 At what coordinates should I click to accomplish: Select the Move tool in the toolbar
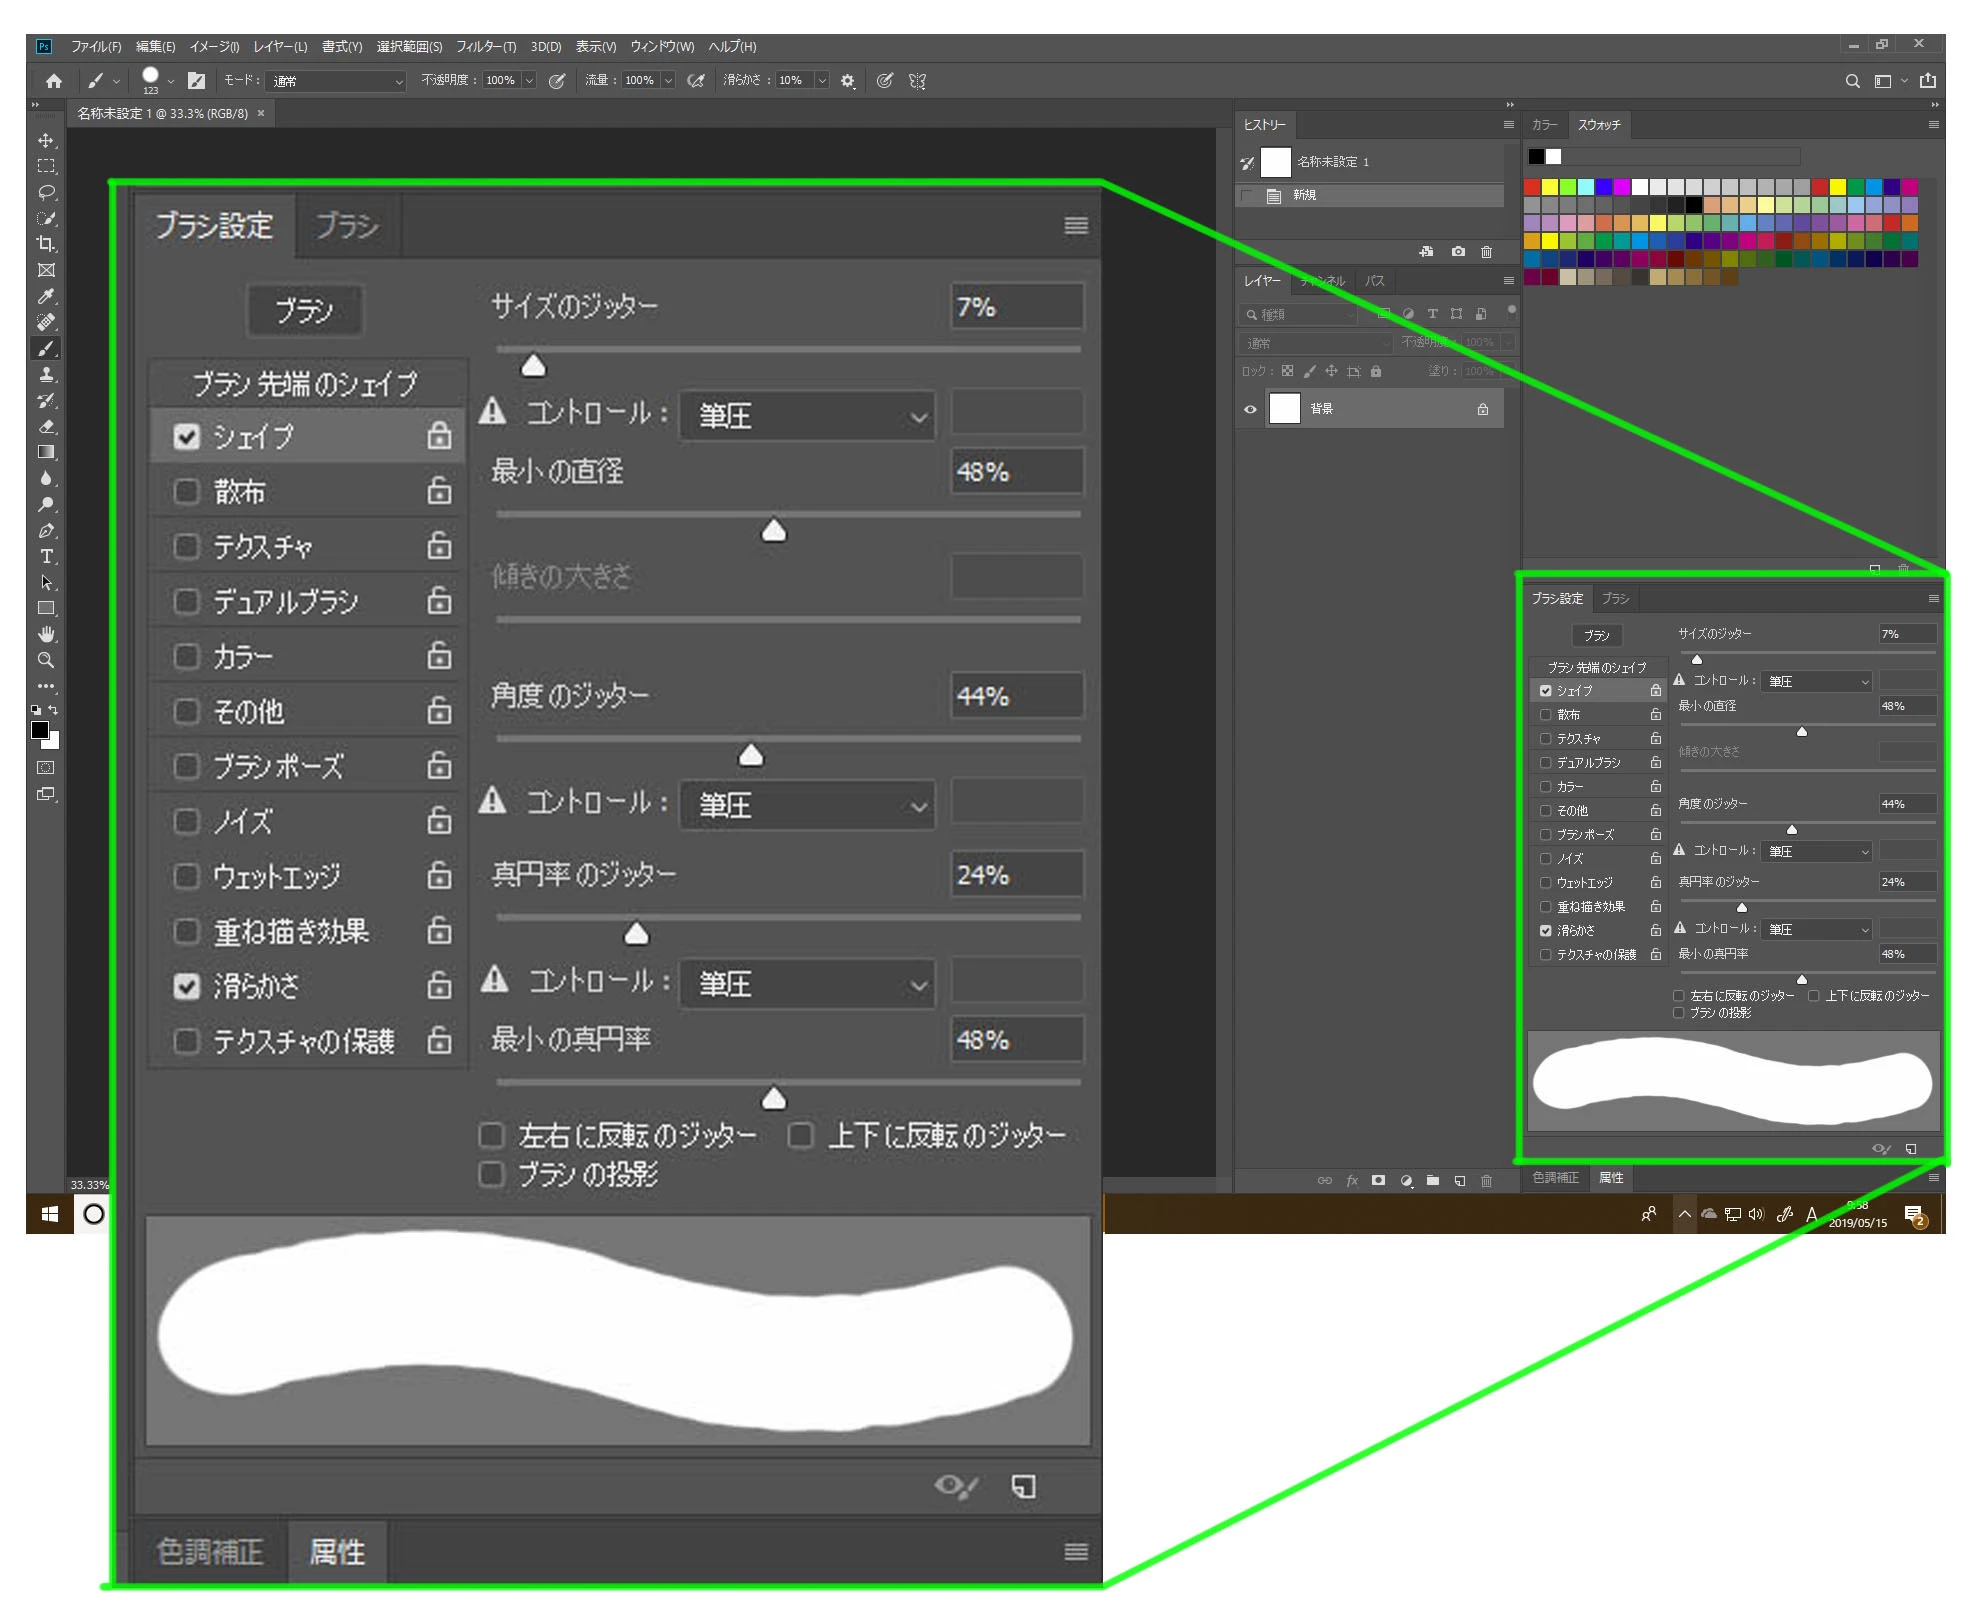[46, 140]
